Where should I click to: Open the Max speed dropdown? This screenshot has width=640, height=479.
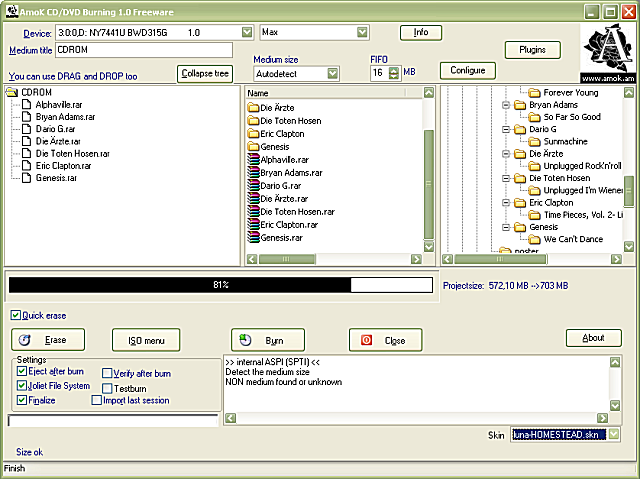coord(362,32)
